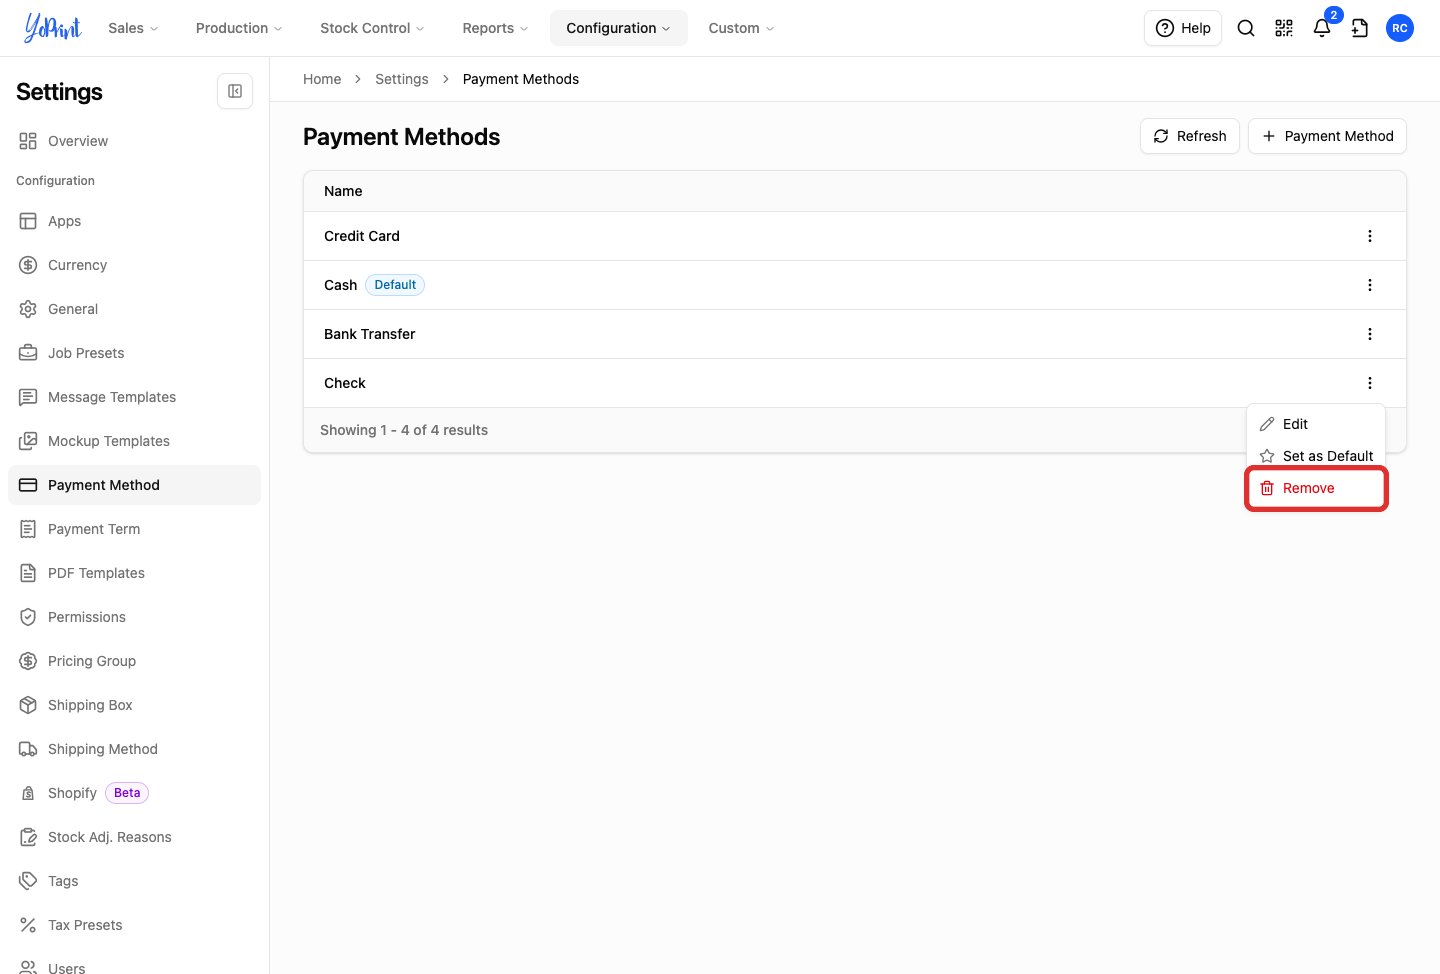Expand the Custom dropdown menu
This screenshot has height=974, width=1440.
(x=741, y=28)
